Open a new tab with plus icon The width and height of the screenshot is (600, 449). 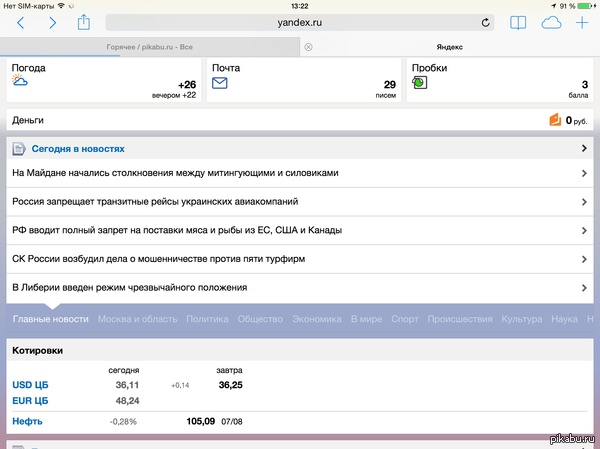pos(582,22)
